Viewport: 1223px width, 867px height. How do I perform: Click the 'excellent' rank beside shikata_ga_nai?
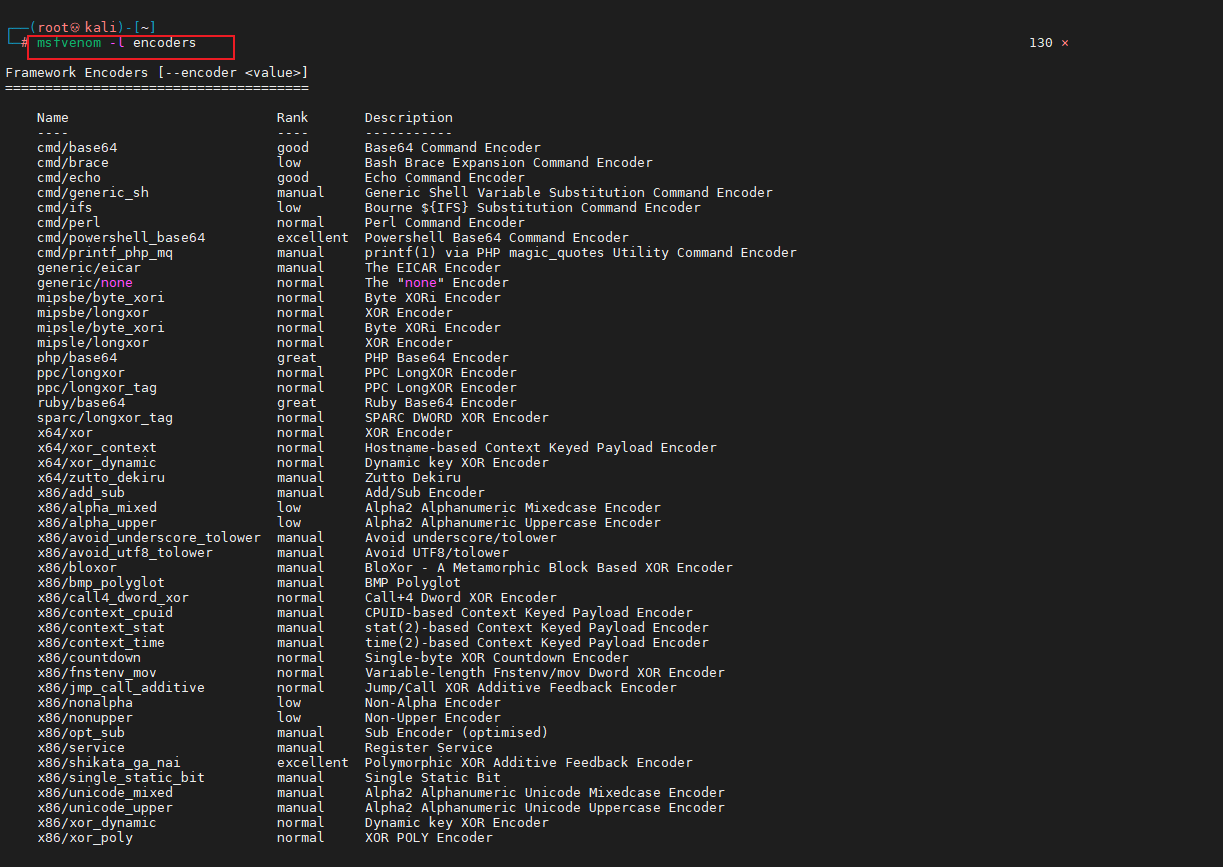click(x=313, y=763)
